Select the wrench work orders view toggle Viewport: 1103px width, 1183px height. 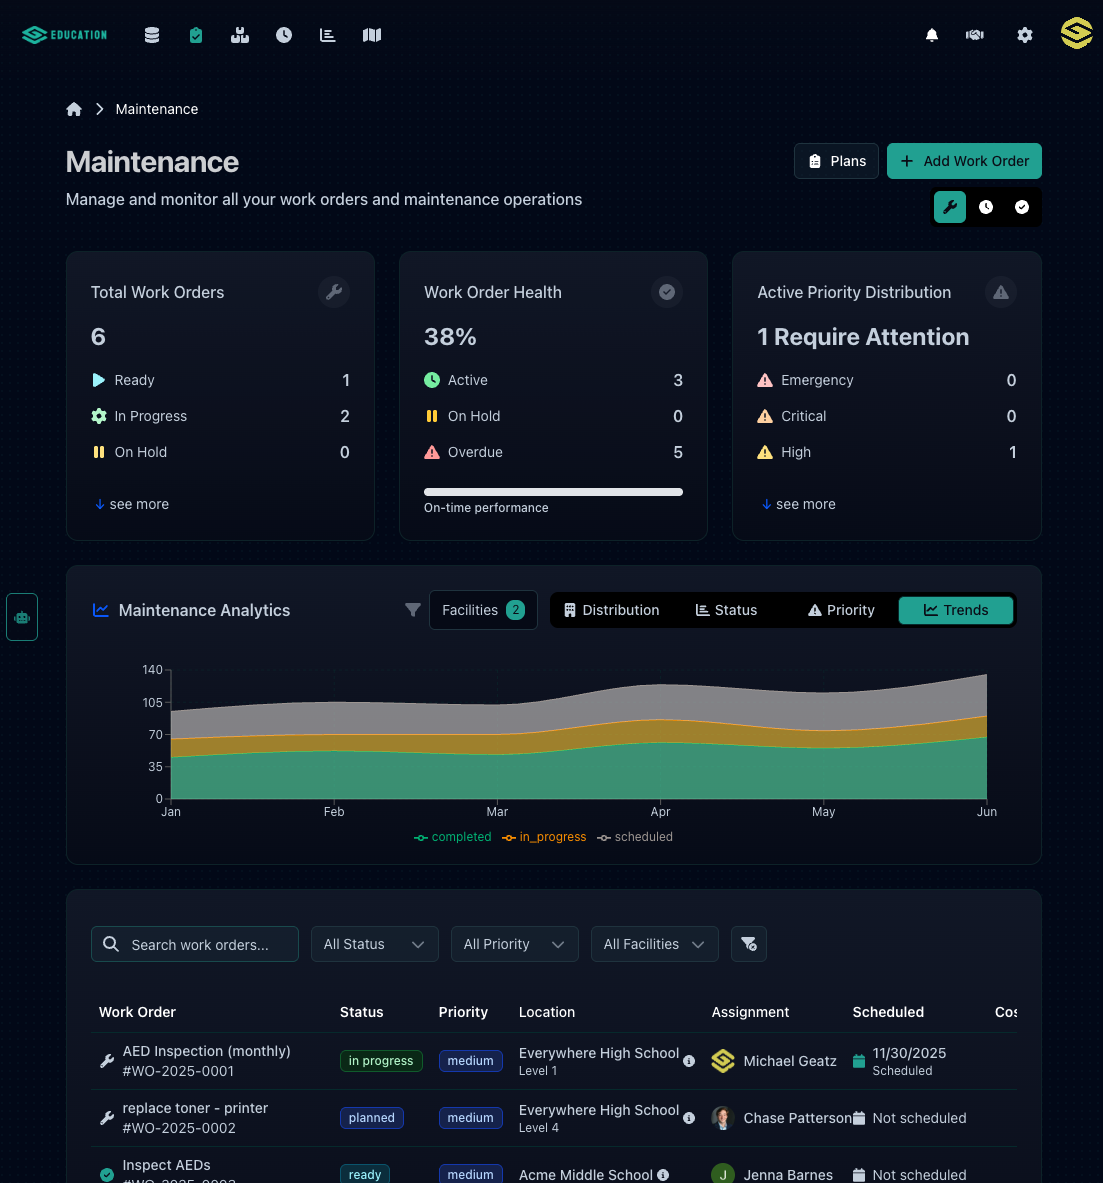(x=949, y=207)
